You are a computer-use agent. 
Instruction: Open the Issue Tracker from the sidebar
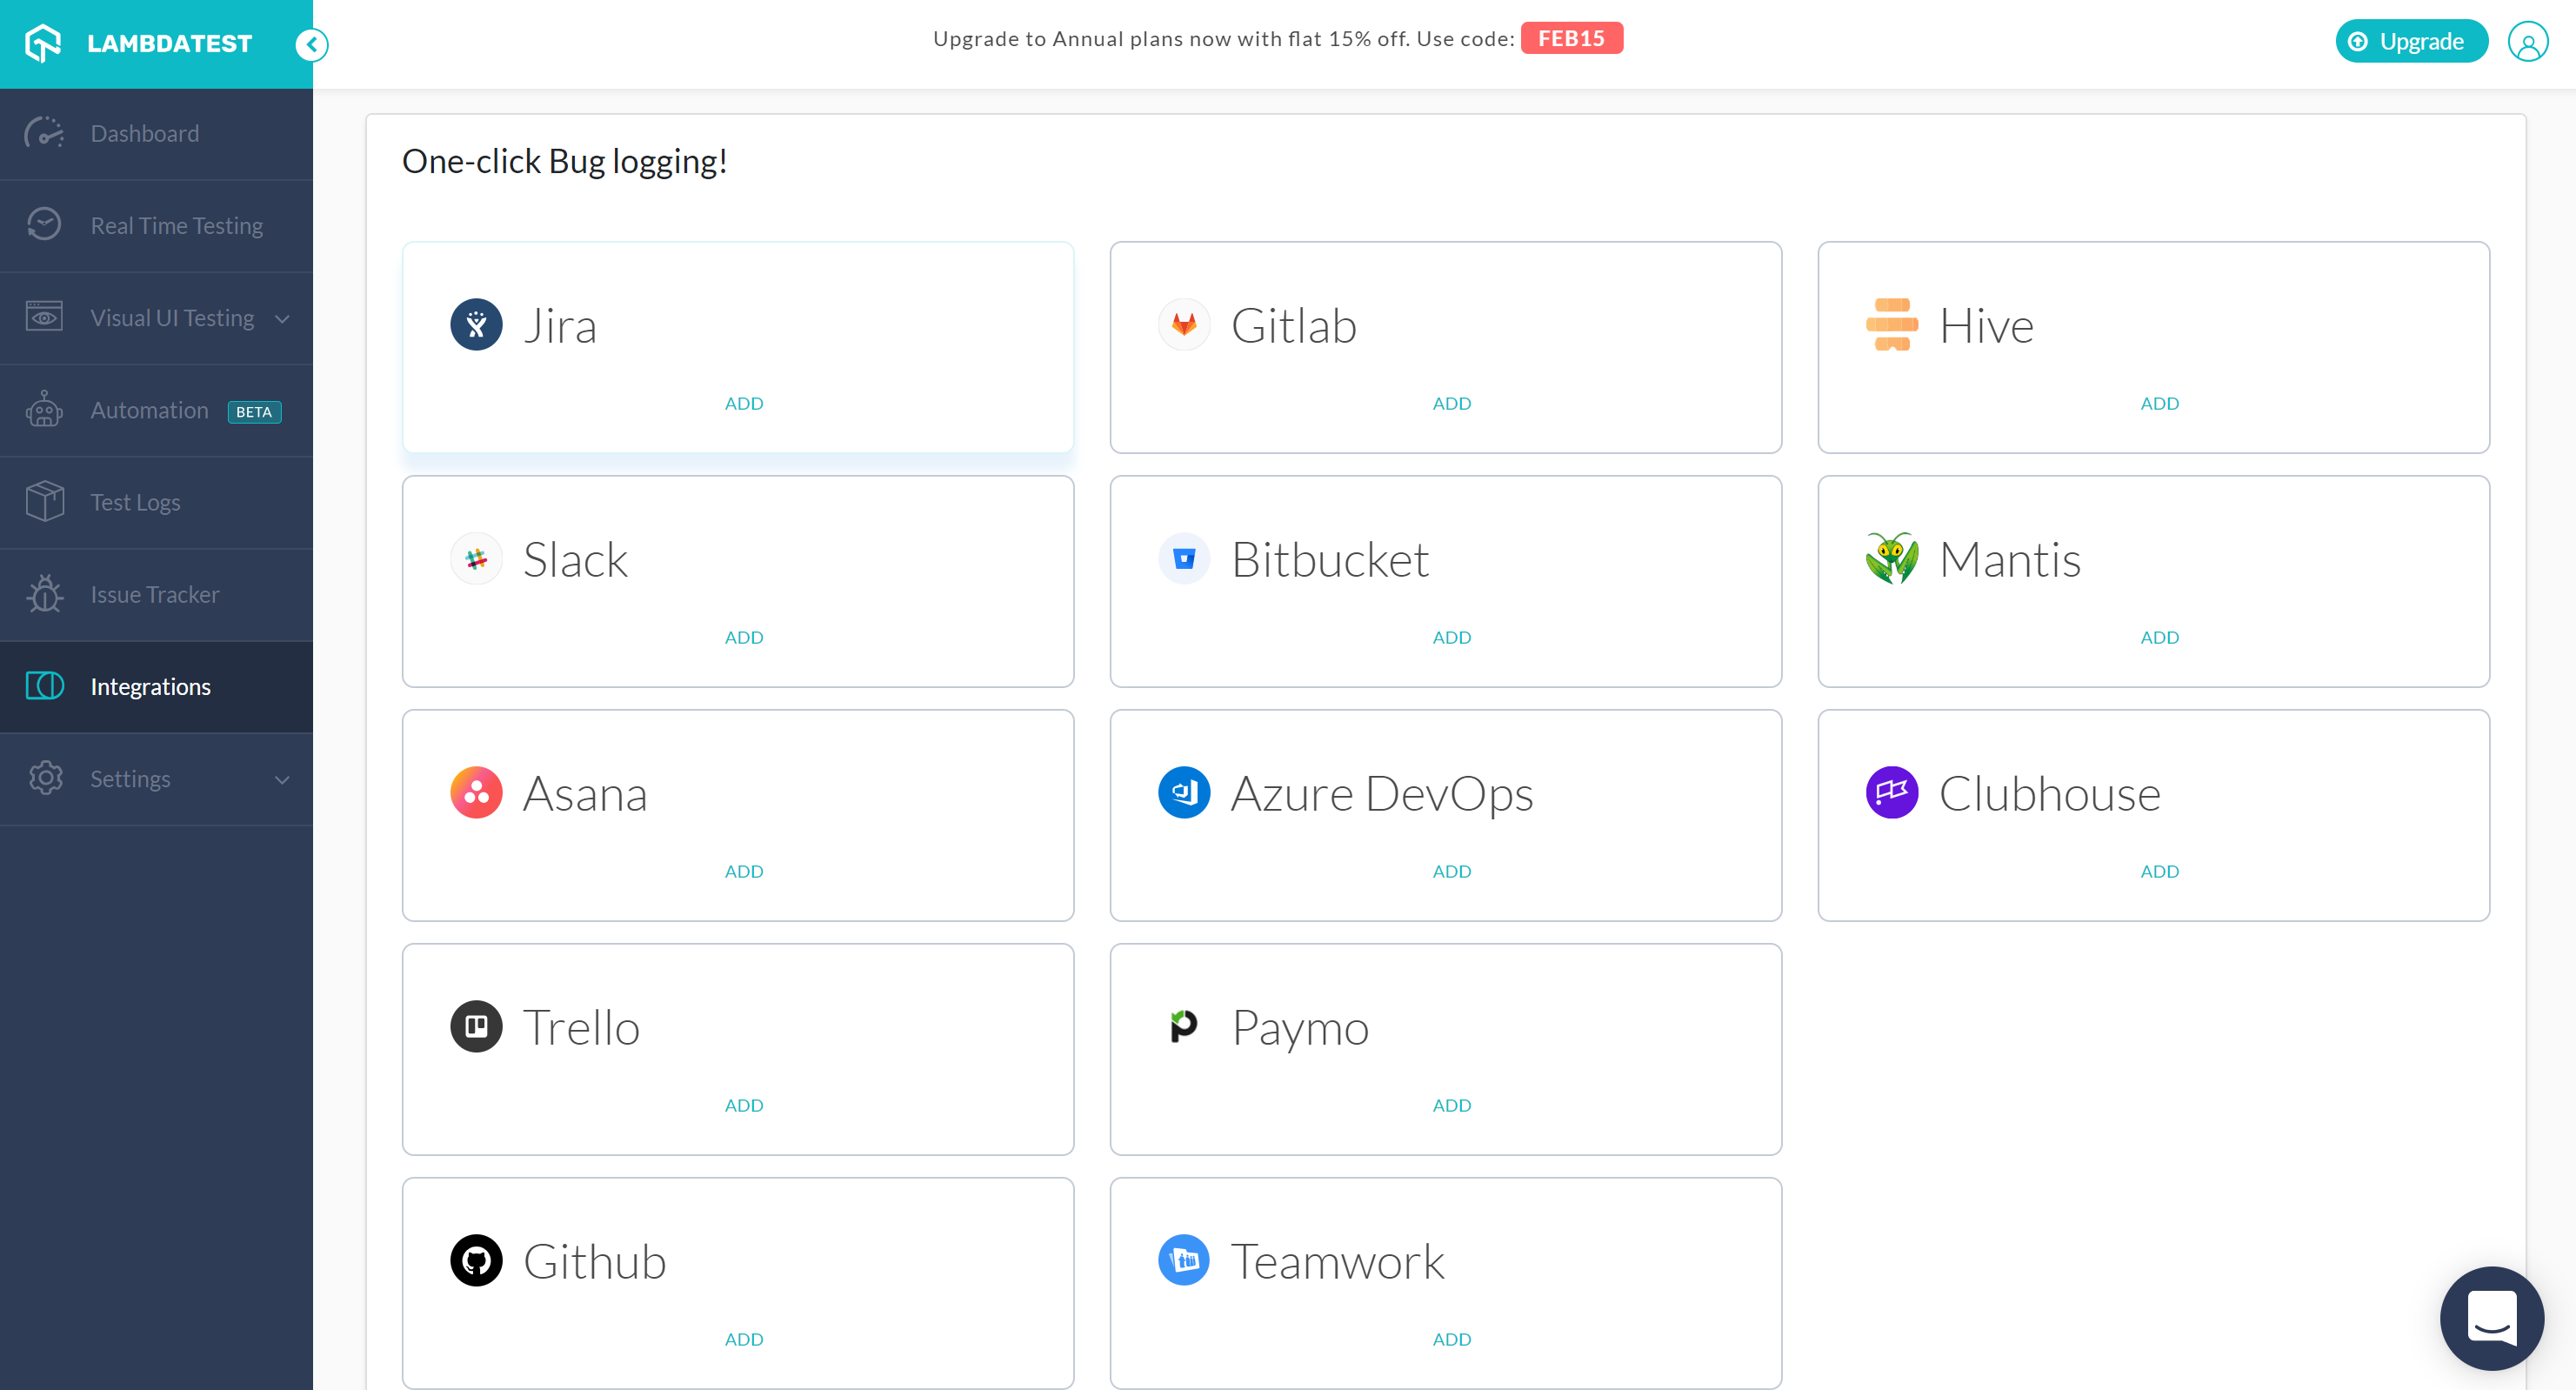(x=154, y=594)
